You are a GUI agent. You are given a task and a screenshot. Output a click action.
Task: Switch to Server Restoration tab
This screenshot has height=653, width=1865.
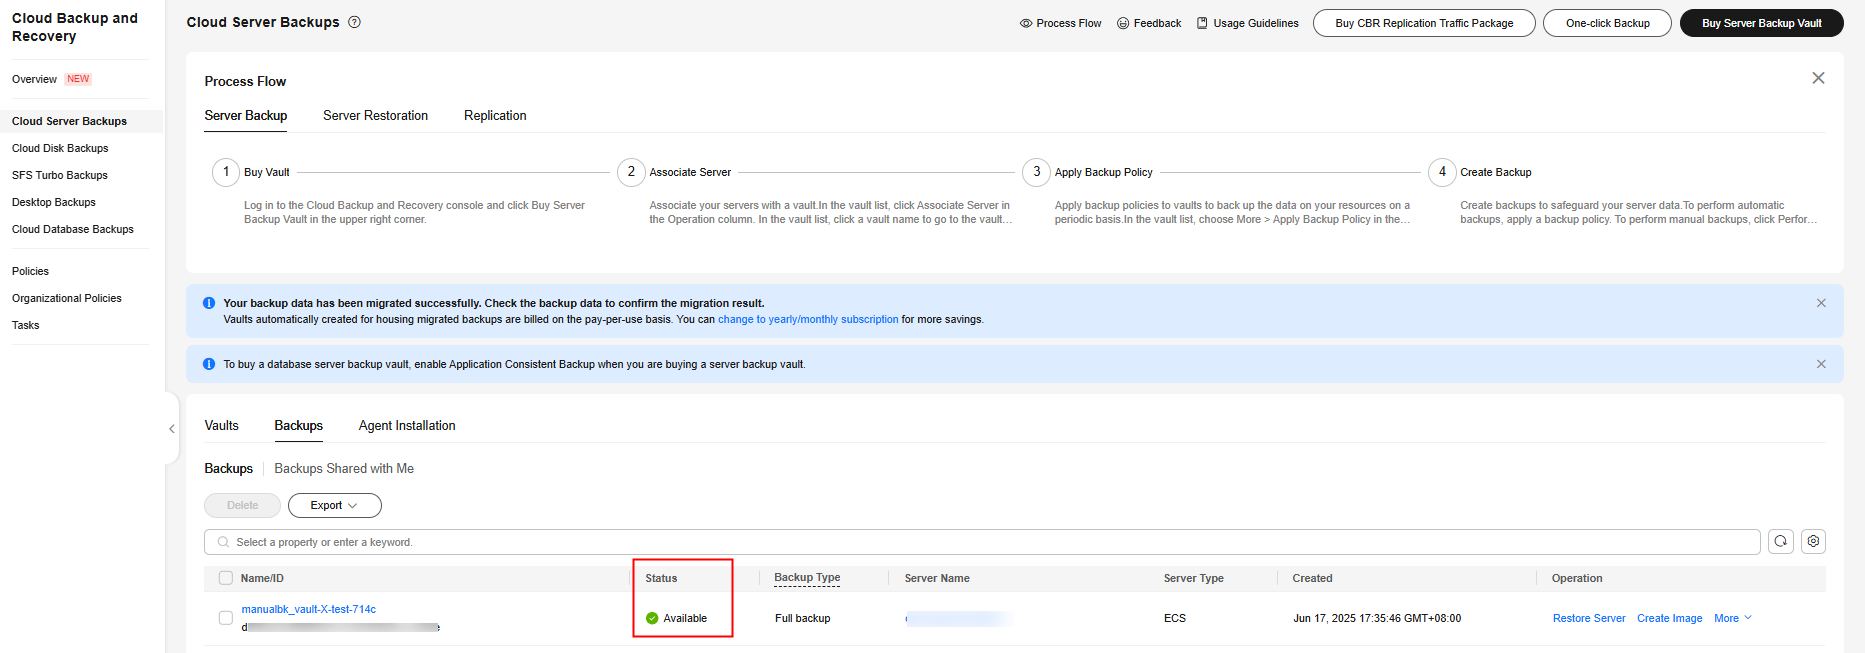pyautogui.click(x=375, y=116)
